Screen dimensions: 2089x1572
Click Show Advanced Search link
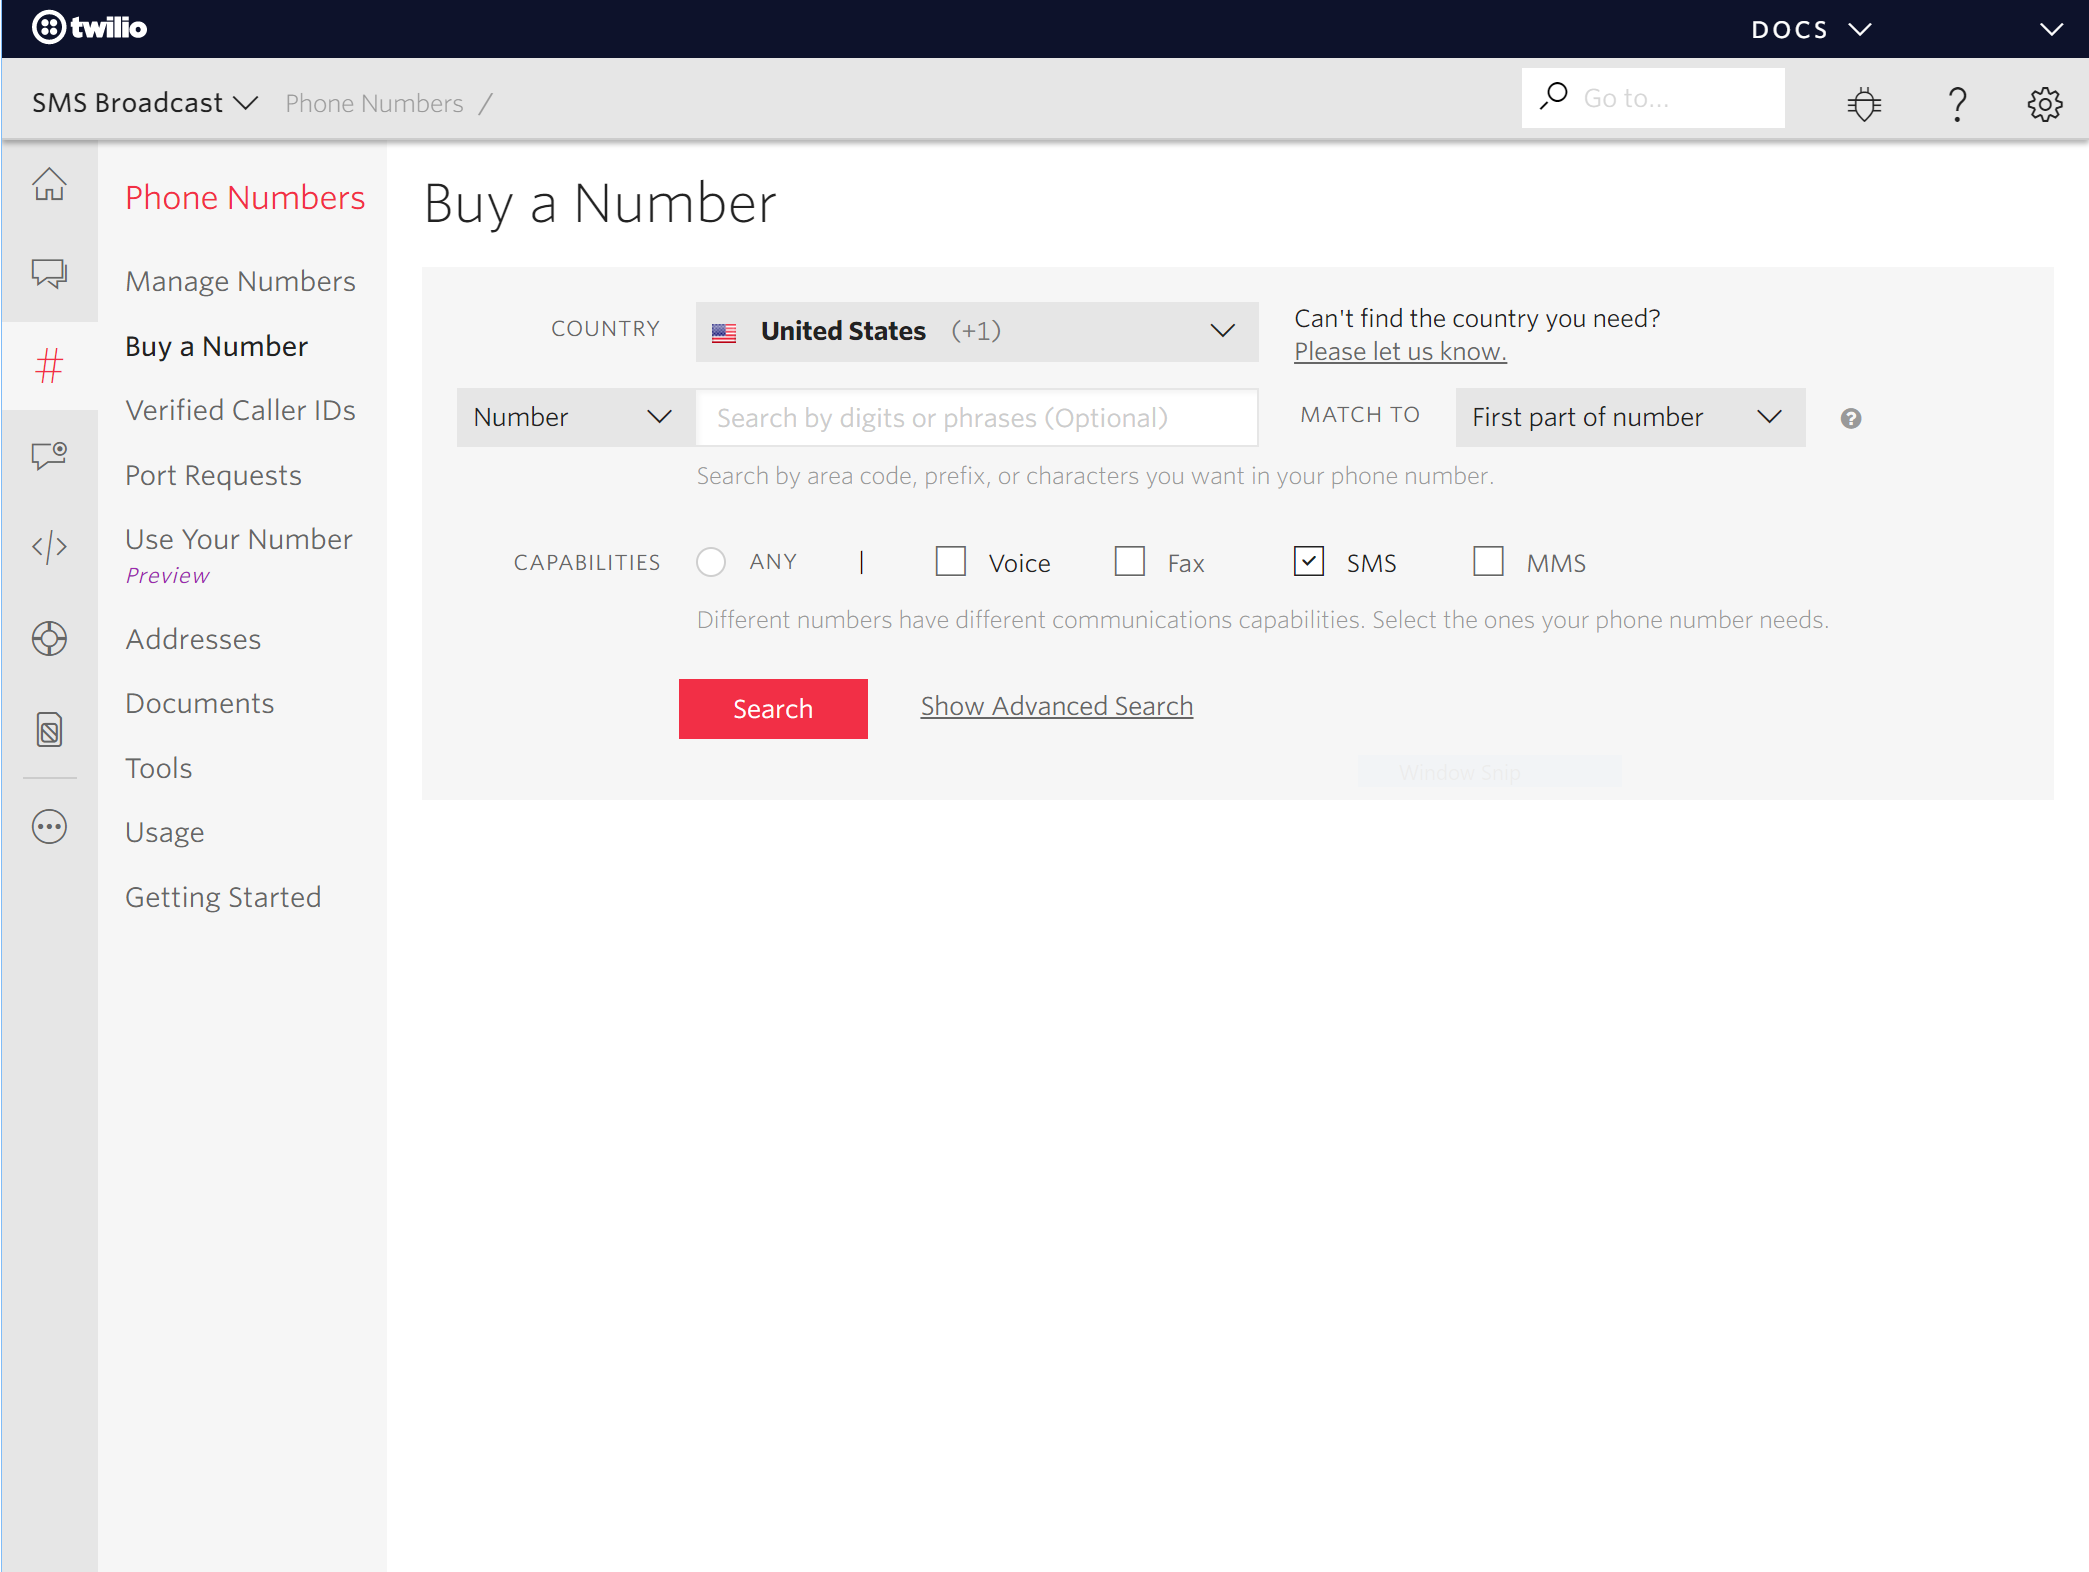point(1057,705)
